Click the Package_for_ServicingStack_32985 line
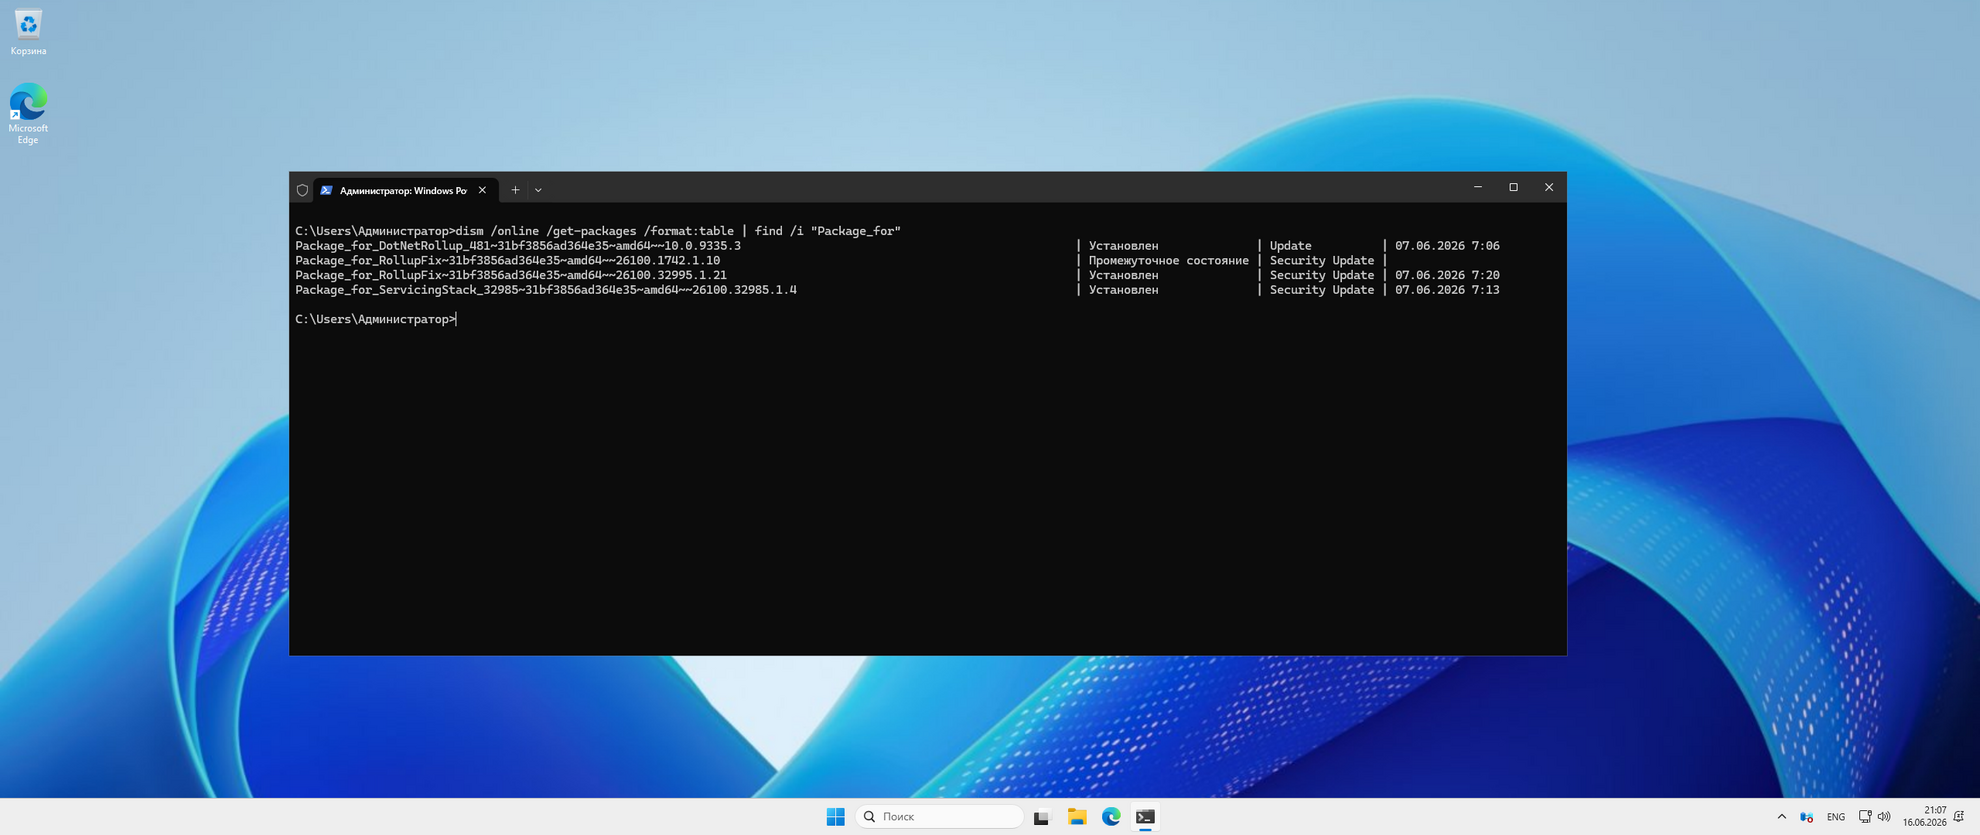 pyautogui.click(x=546, y=290)
